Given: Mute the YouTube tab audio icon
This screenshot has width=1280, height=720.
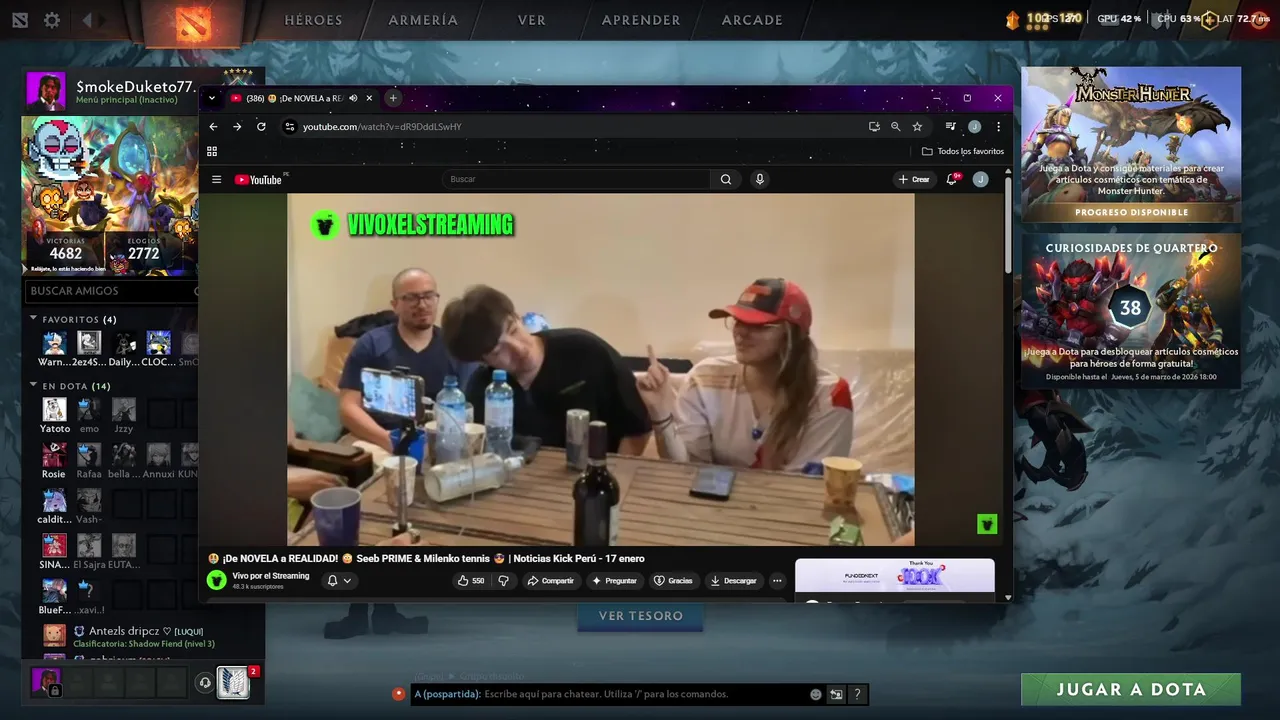Looking at the screenshot, I should pos(353,98).
